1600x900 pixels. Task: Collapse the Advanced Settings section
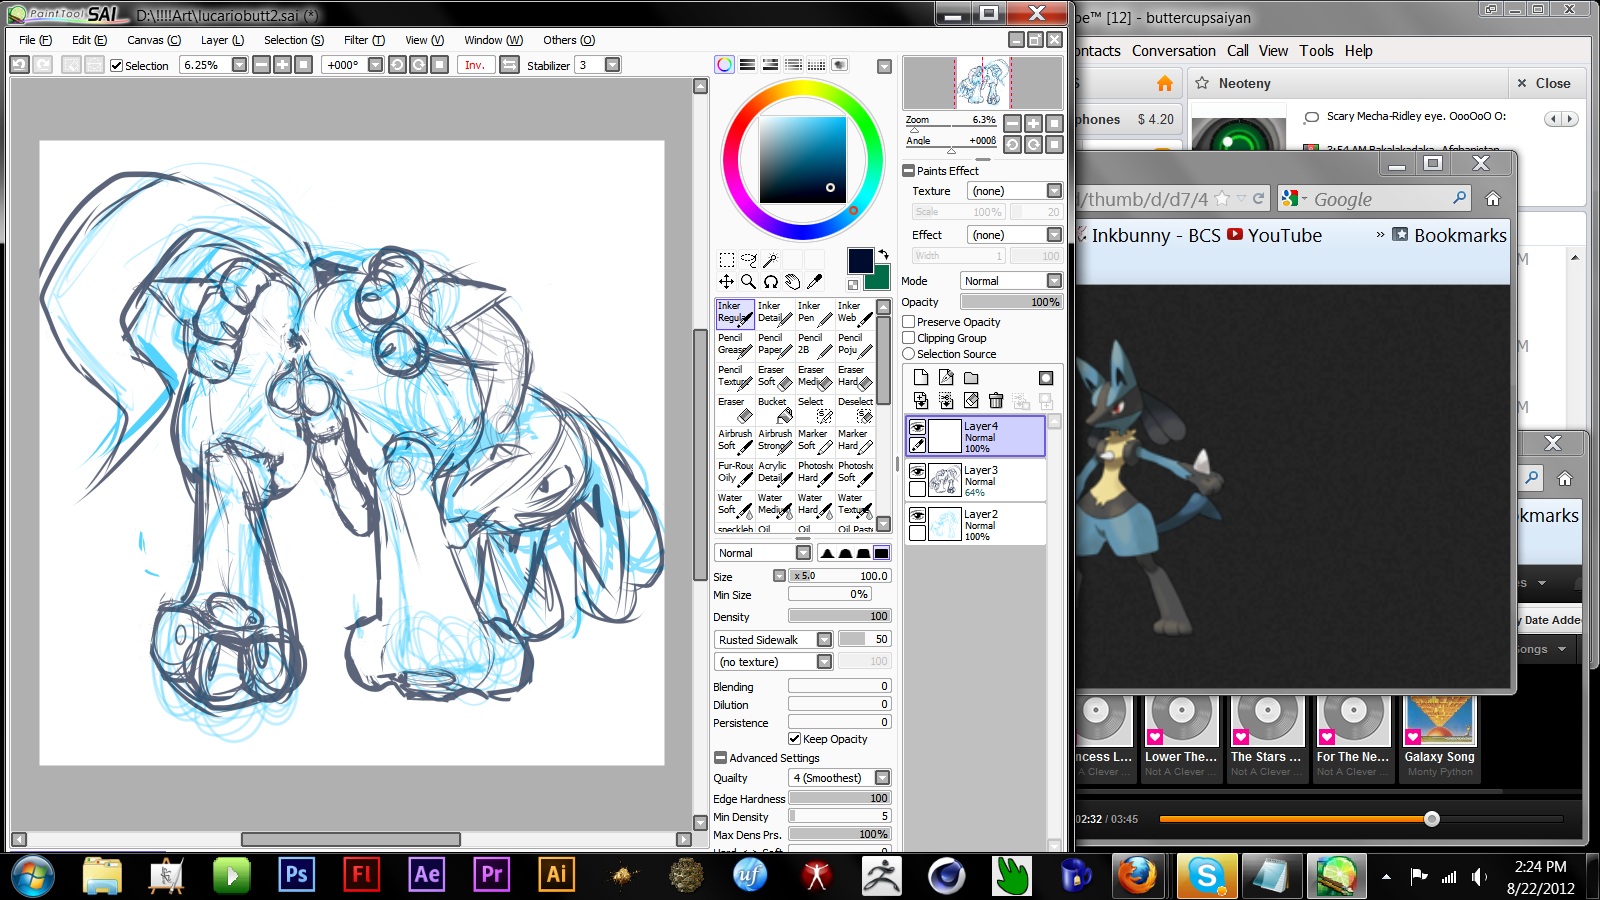(x=720, y=758)
